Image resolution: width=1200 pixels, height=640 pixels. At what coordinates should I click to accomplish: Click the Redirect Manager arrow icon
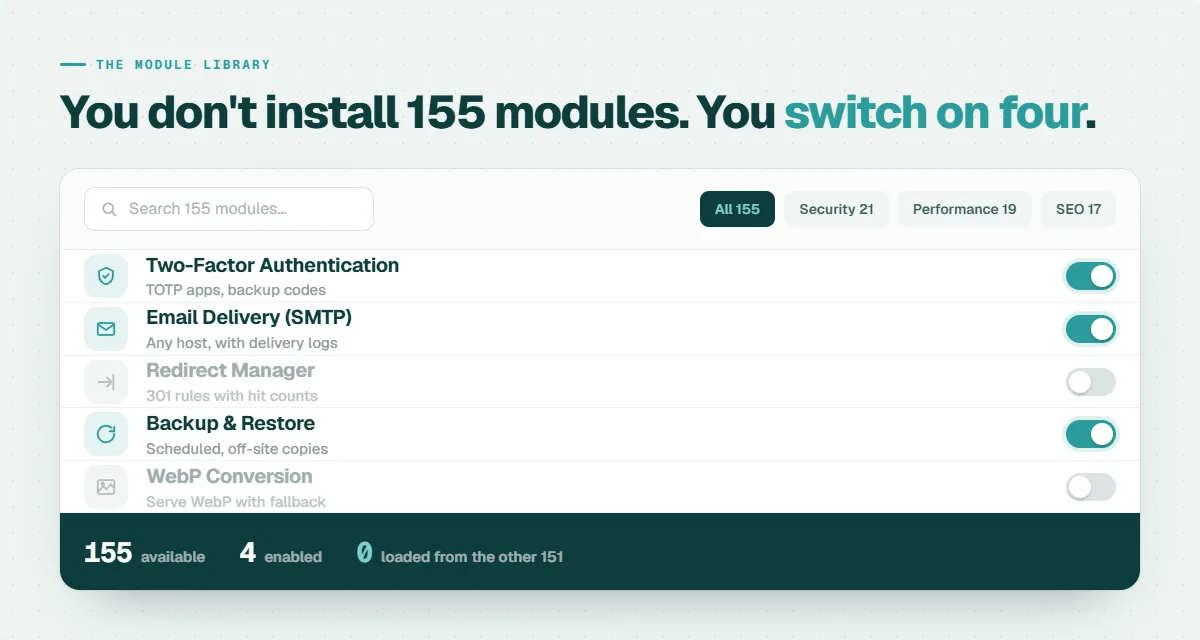pos(106,382)
